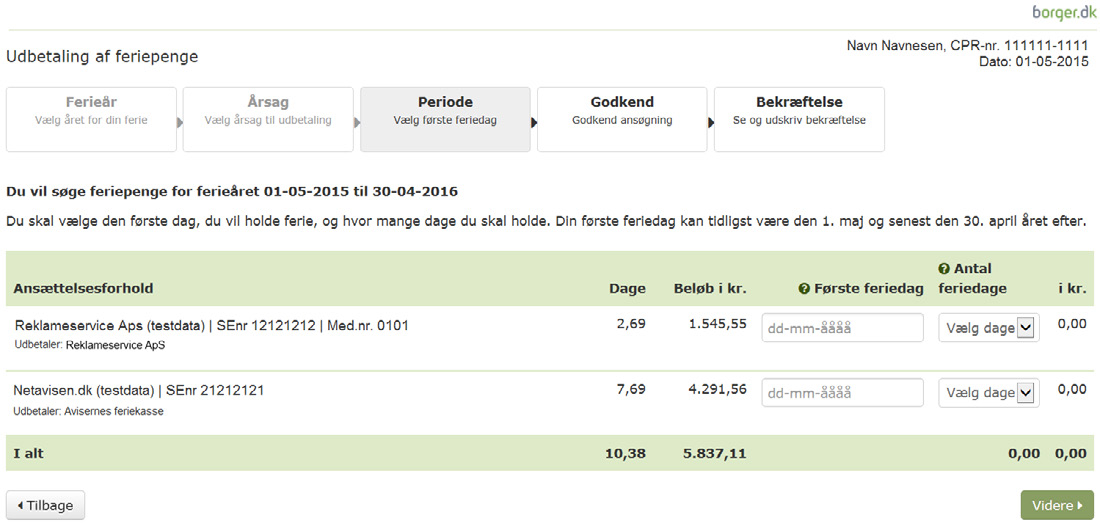Screen dimensions: 1100x526
Task: Select the Årsag step tab
Action: click(x=268, y=119)
